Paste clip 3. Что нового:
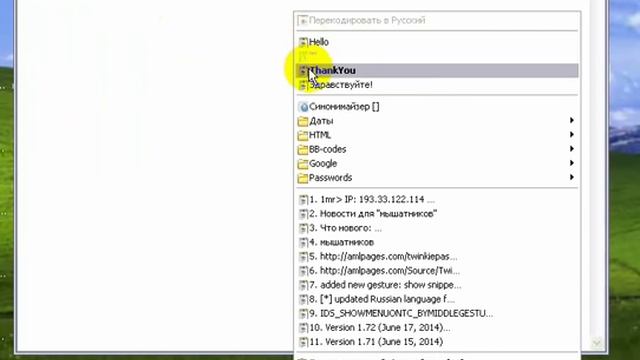640x360 pixels. point(437,228)
